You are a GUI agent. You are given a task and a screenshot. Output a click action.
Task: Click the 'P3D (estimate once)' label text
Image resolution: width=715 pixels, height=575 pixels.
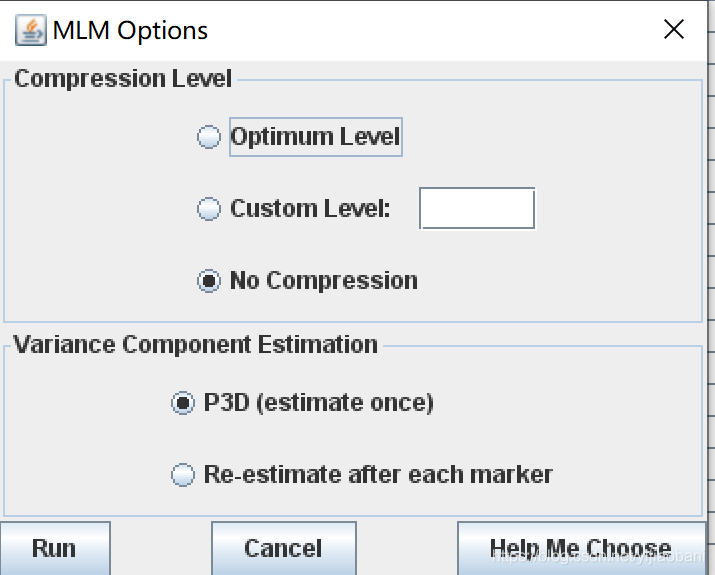coord(318,403)
